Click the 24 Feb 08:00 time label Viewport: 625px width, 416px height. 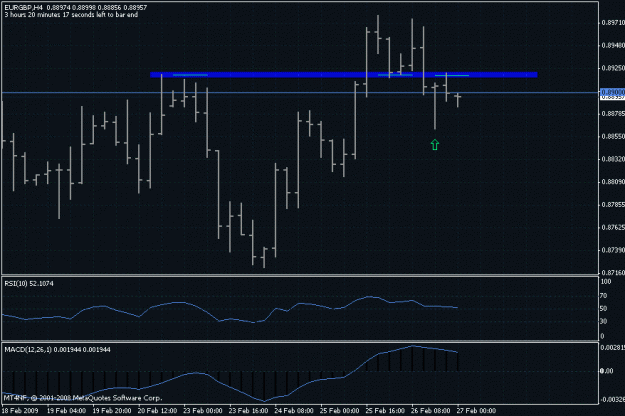[294, 410]
